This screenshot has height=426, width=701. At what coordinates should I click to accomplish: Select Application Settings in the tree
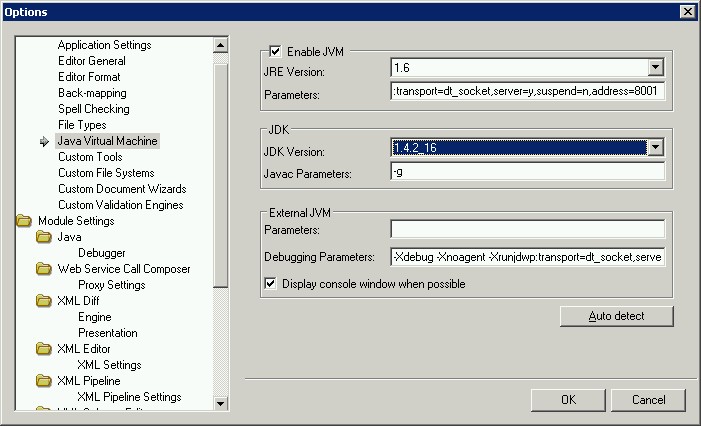(x=104, y=45)
